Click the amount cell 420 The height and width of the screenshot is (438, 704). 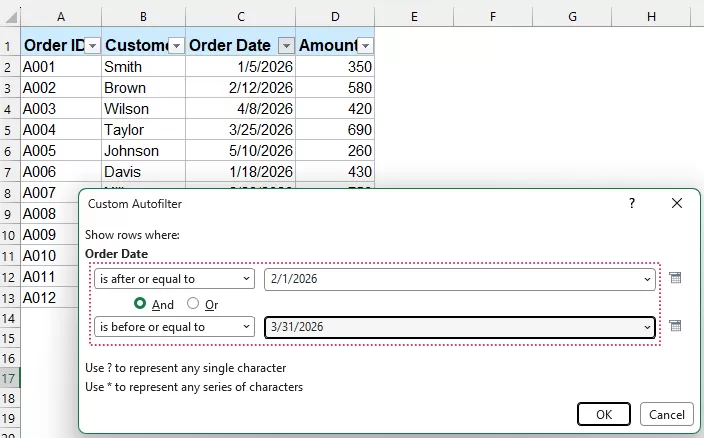pos(335,109)
